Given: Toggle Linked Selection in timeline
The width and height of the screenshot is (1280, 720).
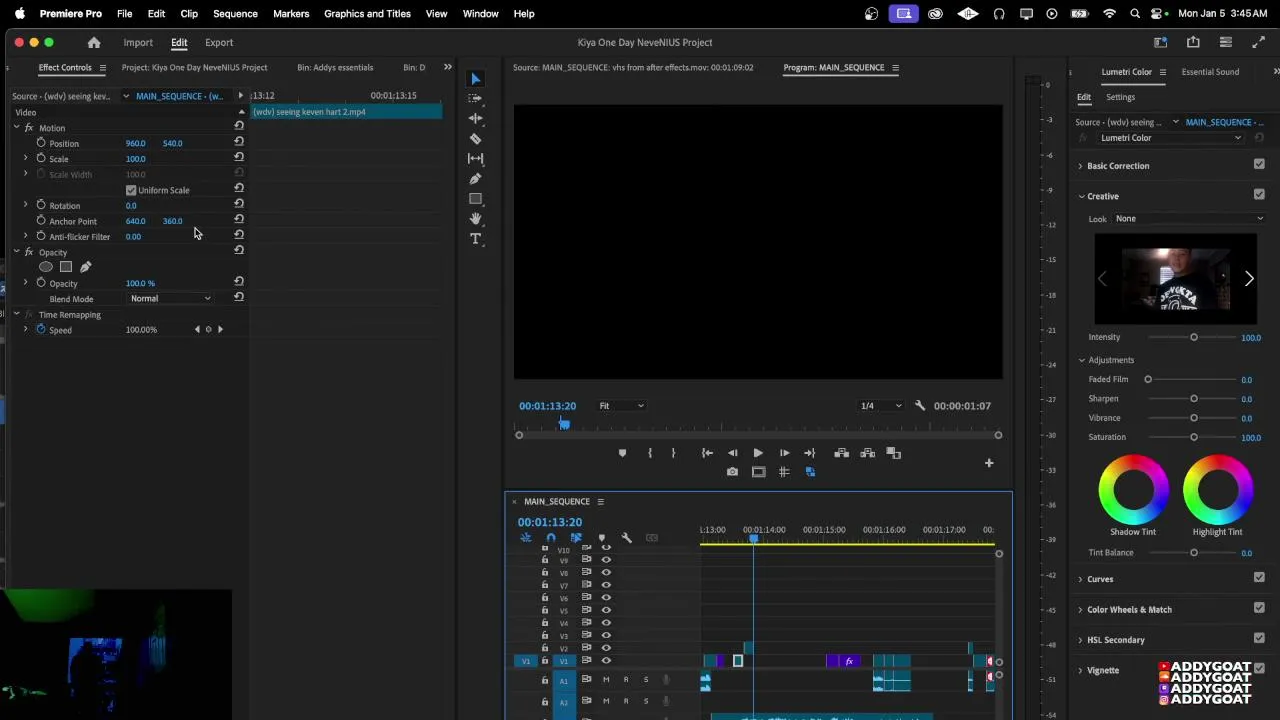Looking at the screenshot, I should pyautogui.click(x=576, y=538).
